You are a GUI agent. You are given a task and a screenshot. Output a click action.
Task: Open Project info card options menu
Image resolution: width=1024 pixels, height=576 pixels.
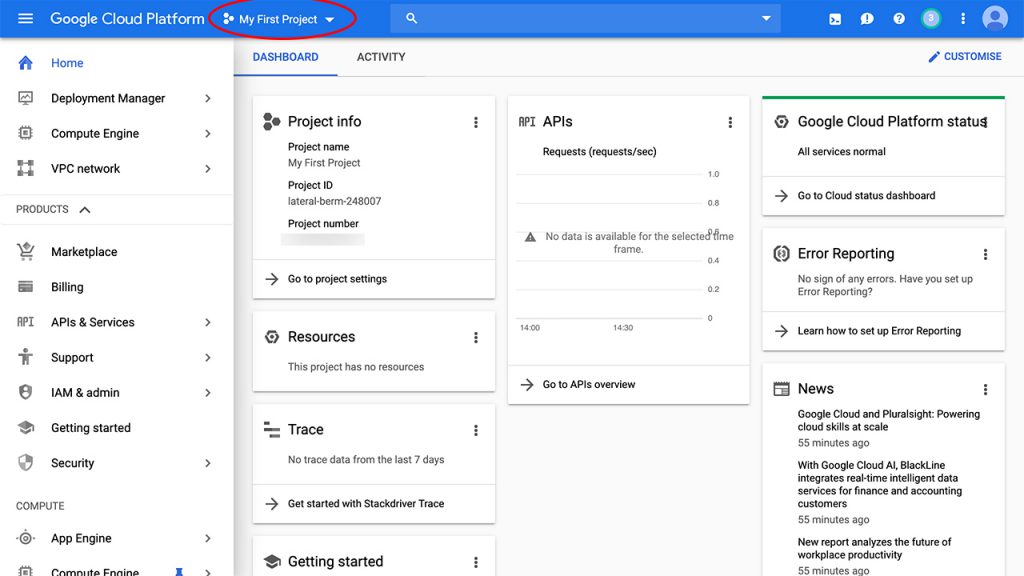476,122
